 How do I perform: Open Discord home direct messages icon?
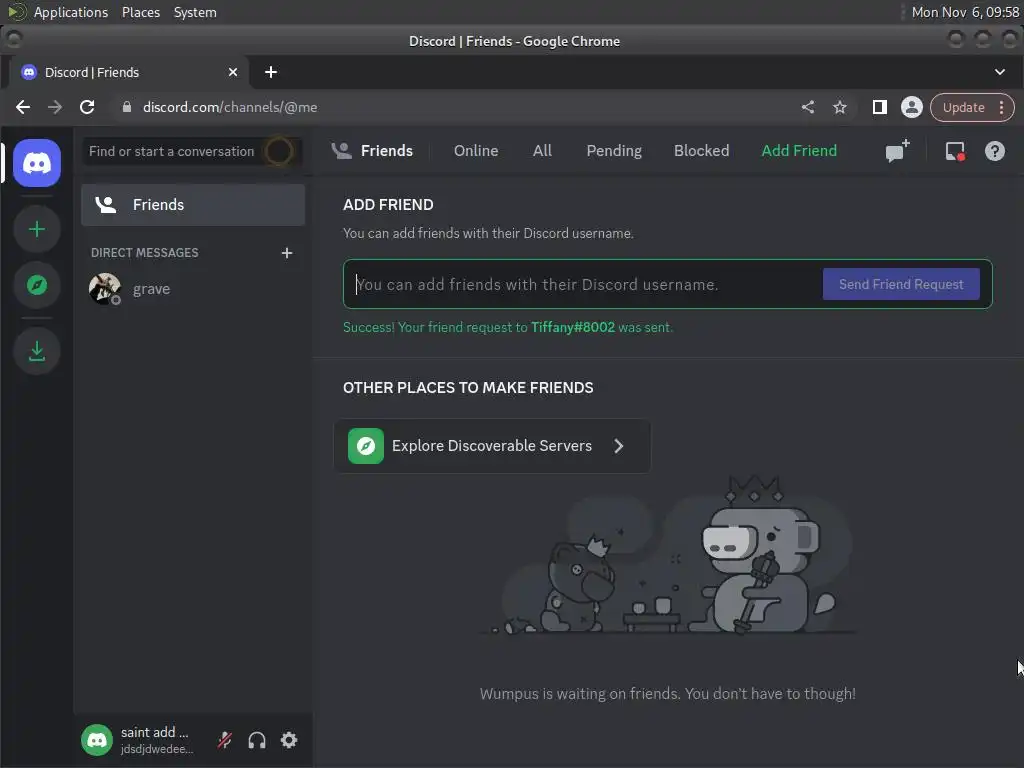click(37, 163)
